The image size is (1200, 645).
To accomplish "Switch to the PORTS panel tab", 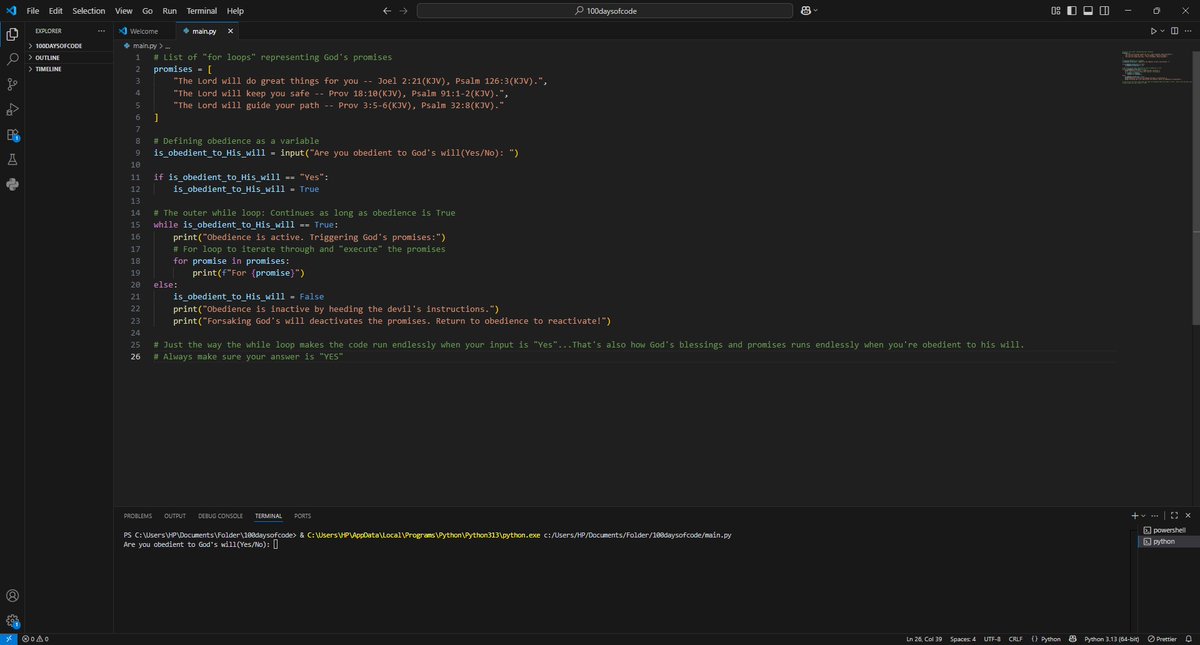I will [303, 516].
